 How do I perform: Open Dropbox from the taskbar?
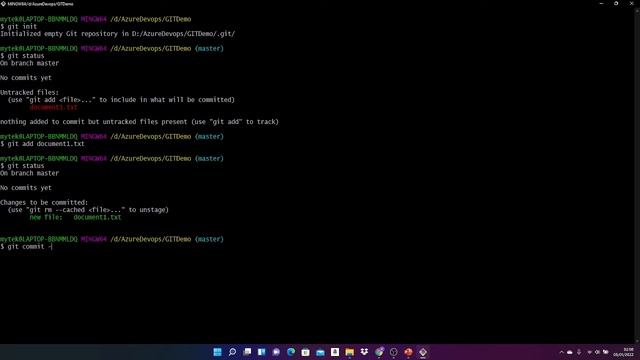pos(364,352)
